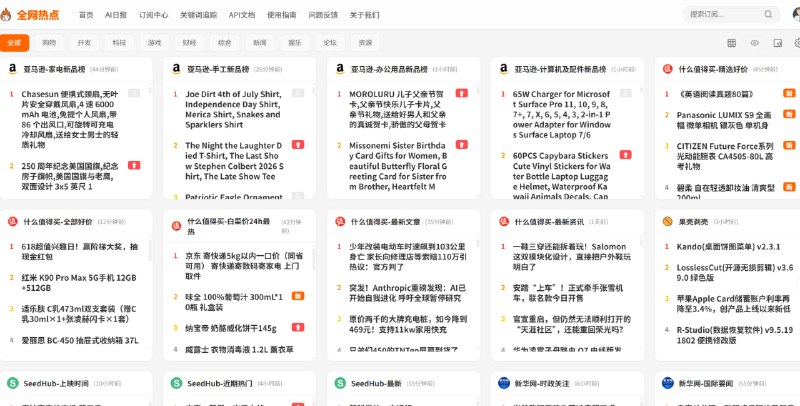This screenshot has height=406, width=800.
Task: Click the SeedHub-上映时间 green S icon
Action: pyautogui.click(x=13, y=383)
